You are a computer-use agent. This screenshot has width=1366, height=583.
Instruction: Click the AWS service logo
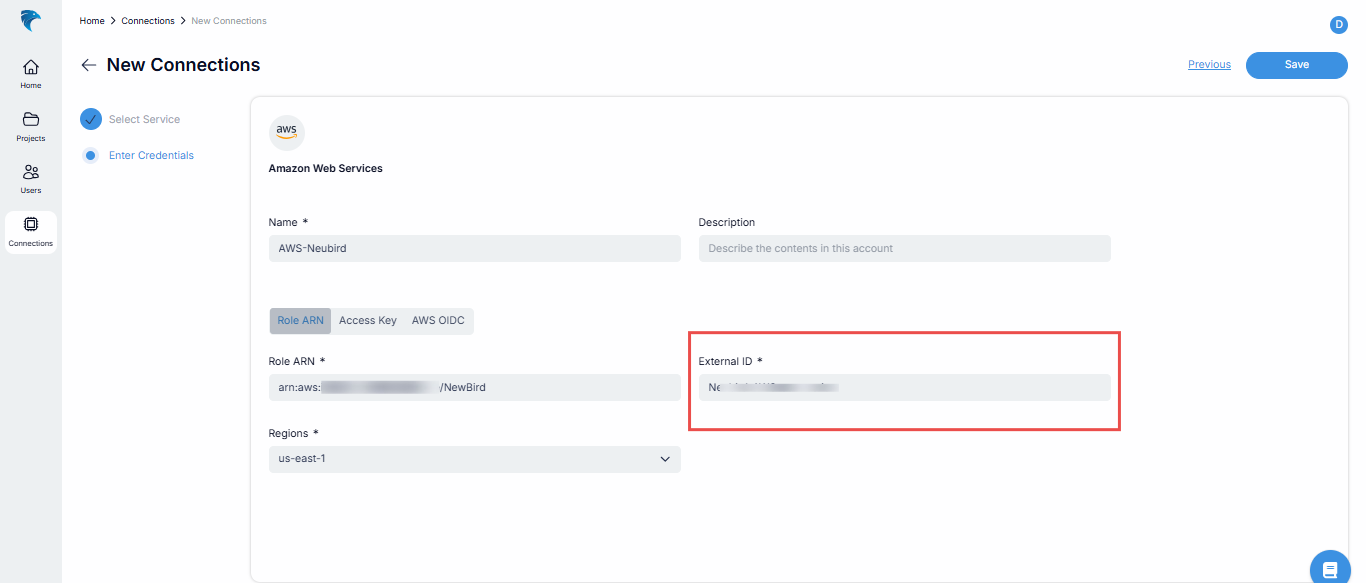287,133
